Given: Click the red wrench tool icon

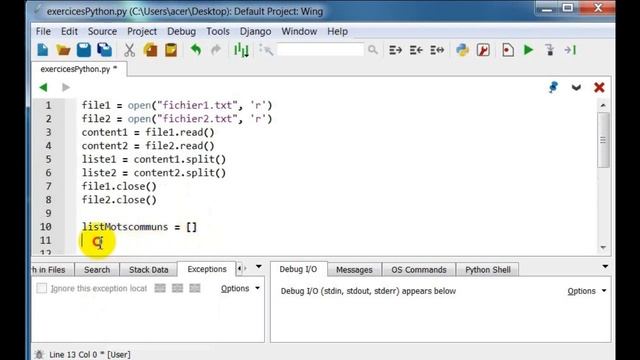Looking at the screenshot, I should click(483, 50).
